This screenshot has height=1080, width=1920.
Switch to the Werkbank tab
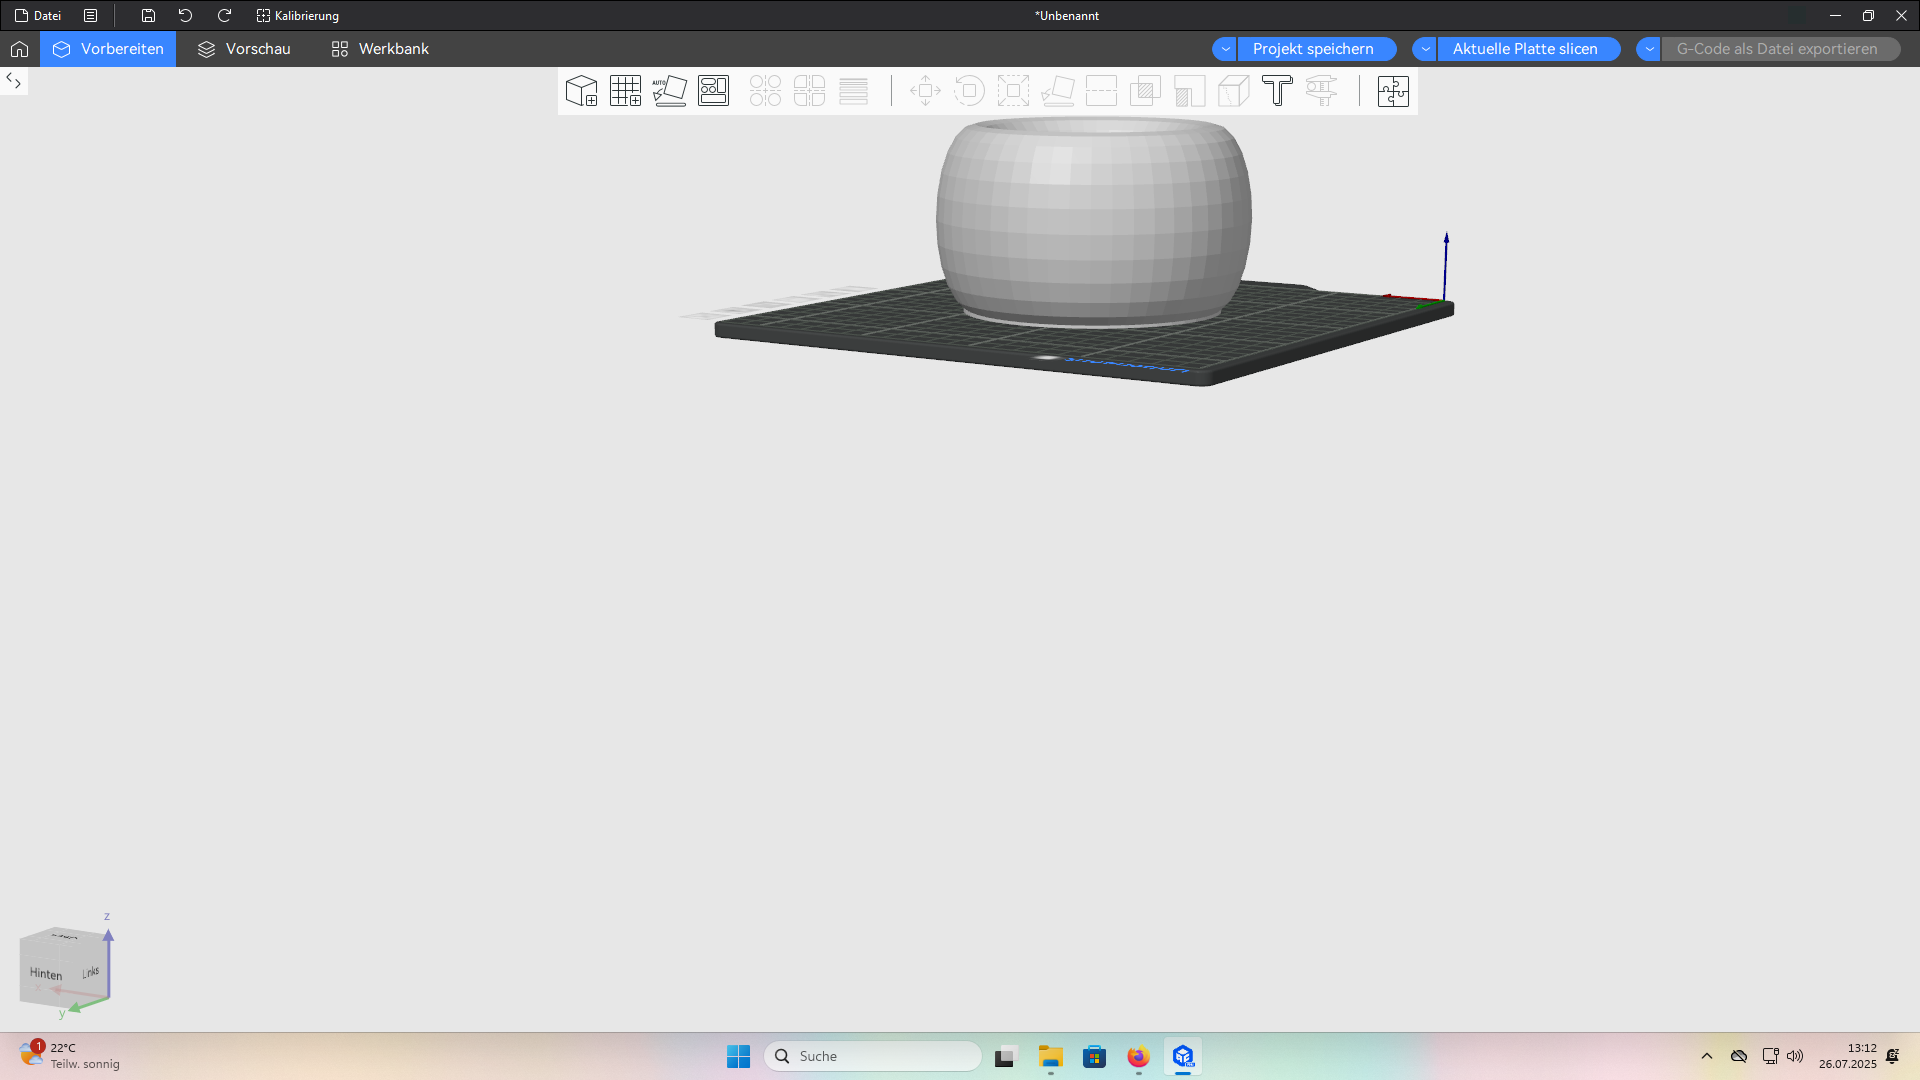point(380,49)
